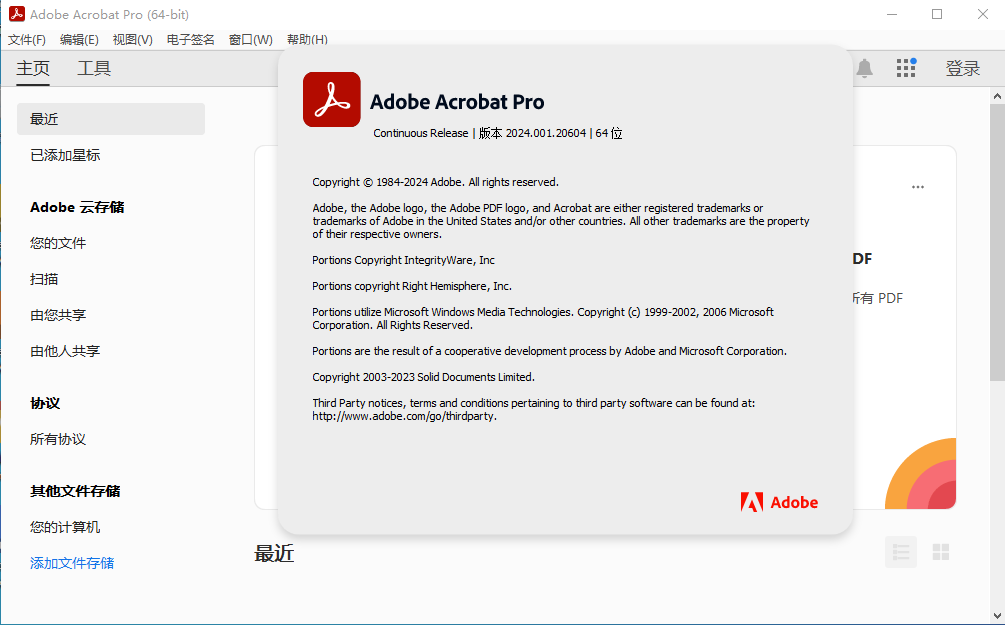
Task: Open the Adobe apps grid icon
Action: click(x=906, y=68)
